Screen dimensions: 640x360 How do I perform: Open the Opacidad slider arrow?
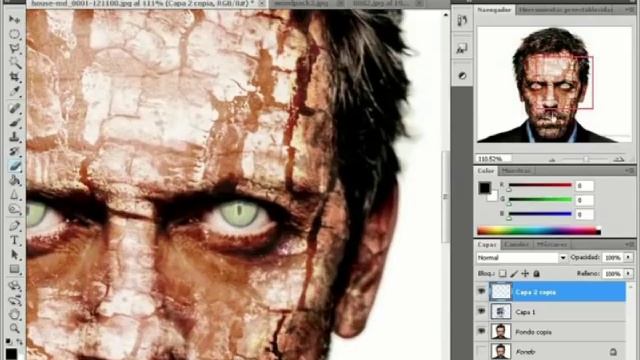(x=628, y=257)
